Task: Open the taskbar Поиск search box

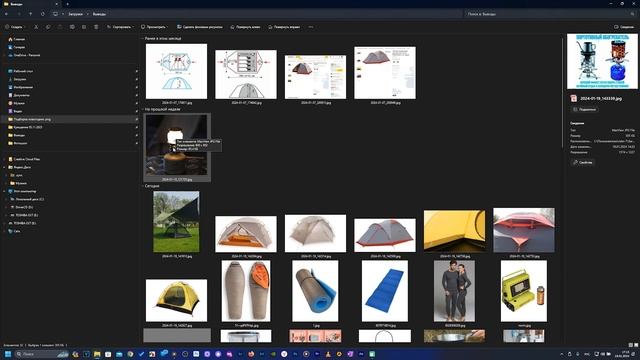Action: (x=42, y=354)
